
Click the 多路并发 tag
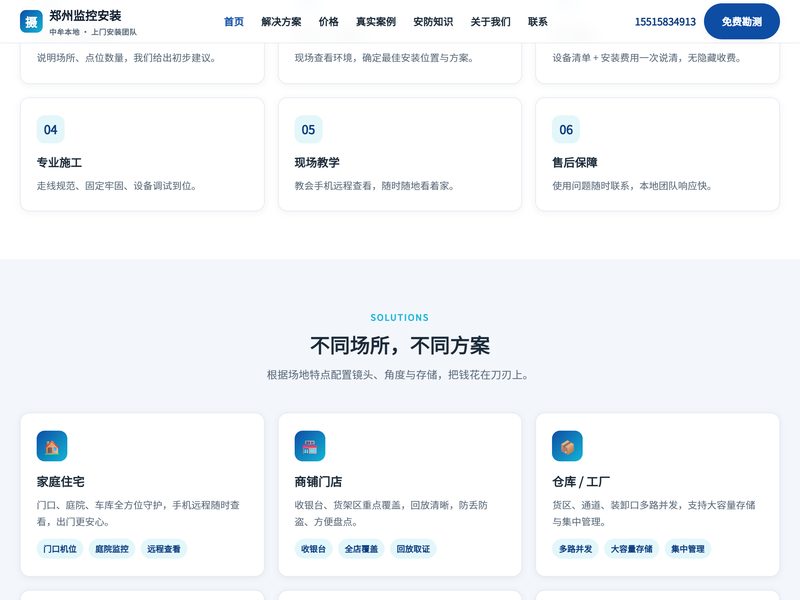click(x=576, y=549)
